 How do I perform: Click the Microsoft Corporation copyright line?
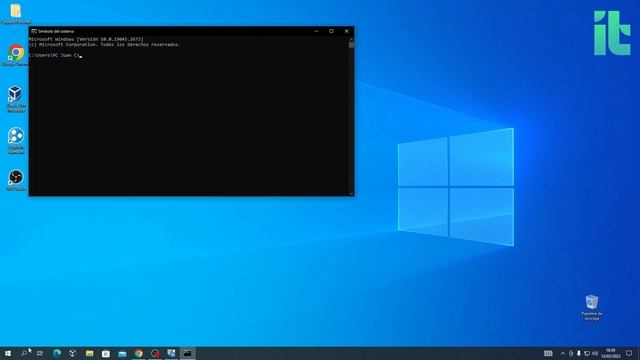pyautogui.click(x=104, y=44)
